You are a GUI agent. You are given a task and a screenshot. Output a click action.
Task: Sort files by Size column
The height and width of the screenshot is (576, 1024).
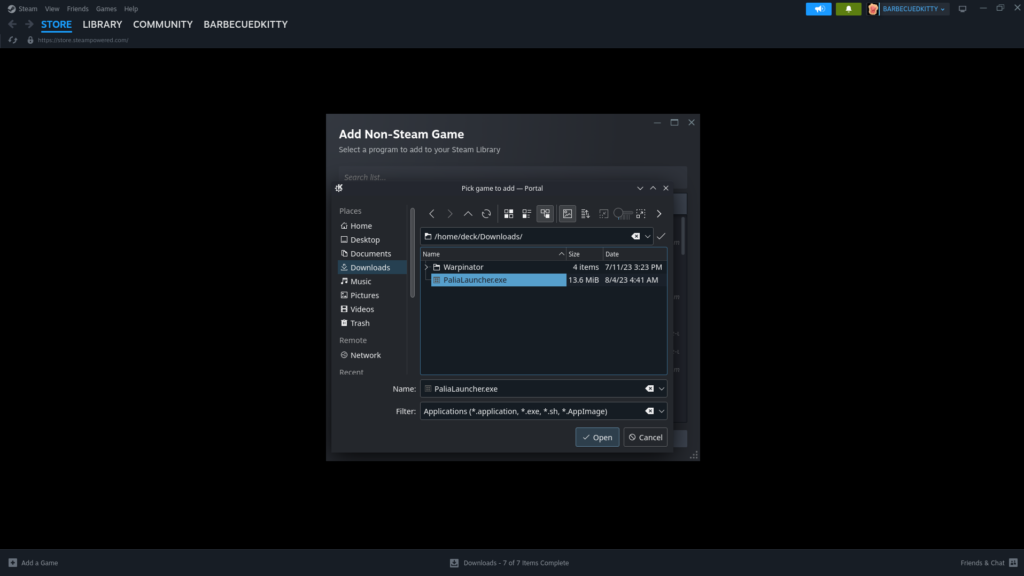[584, 254]
